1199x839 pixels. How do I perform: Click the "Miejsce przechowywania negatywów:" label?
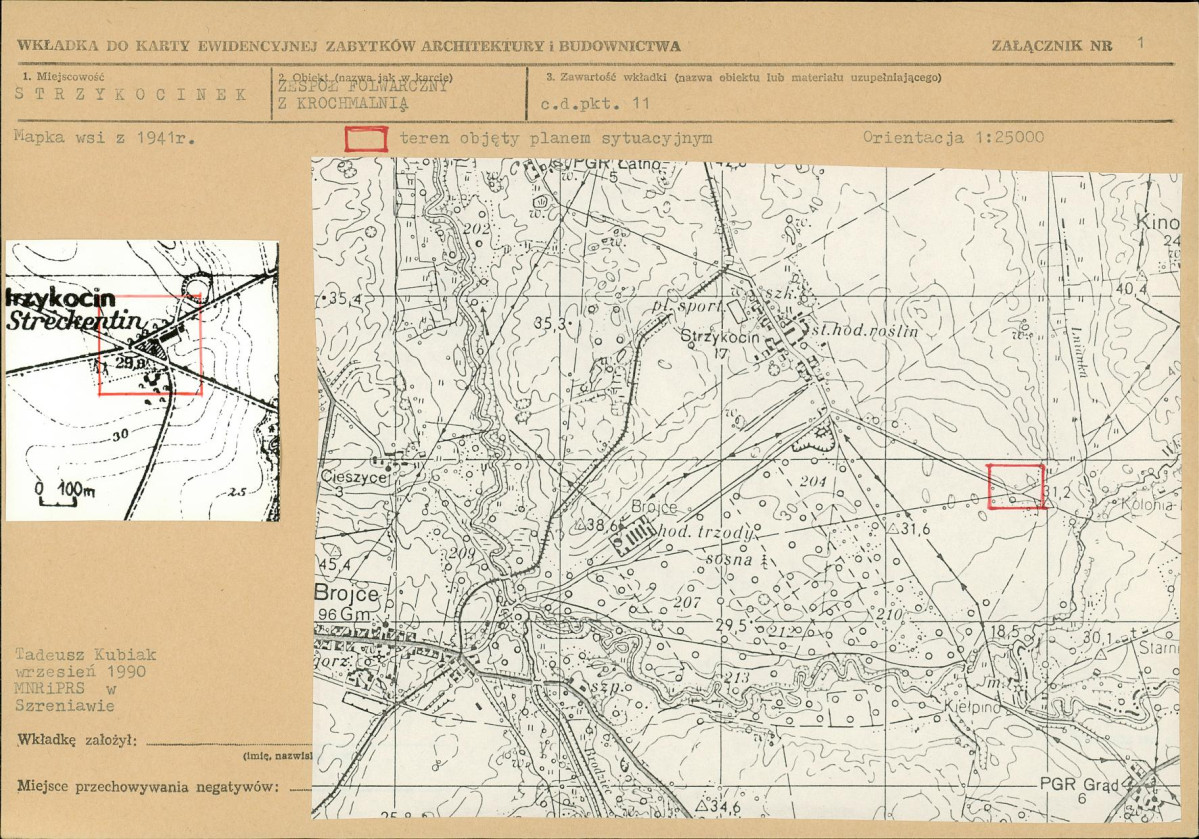148,786
